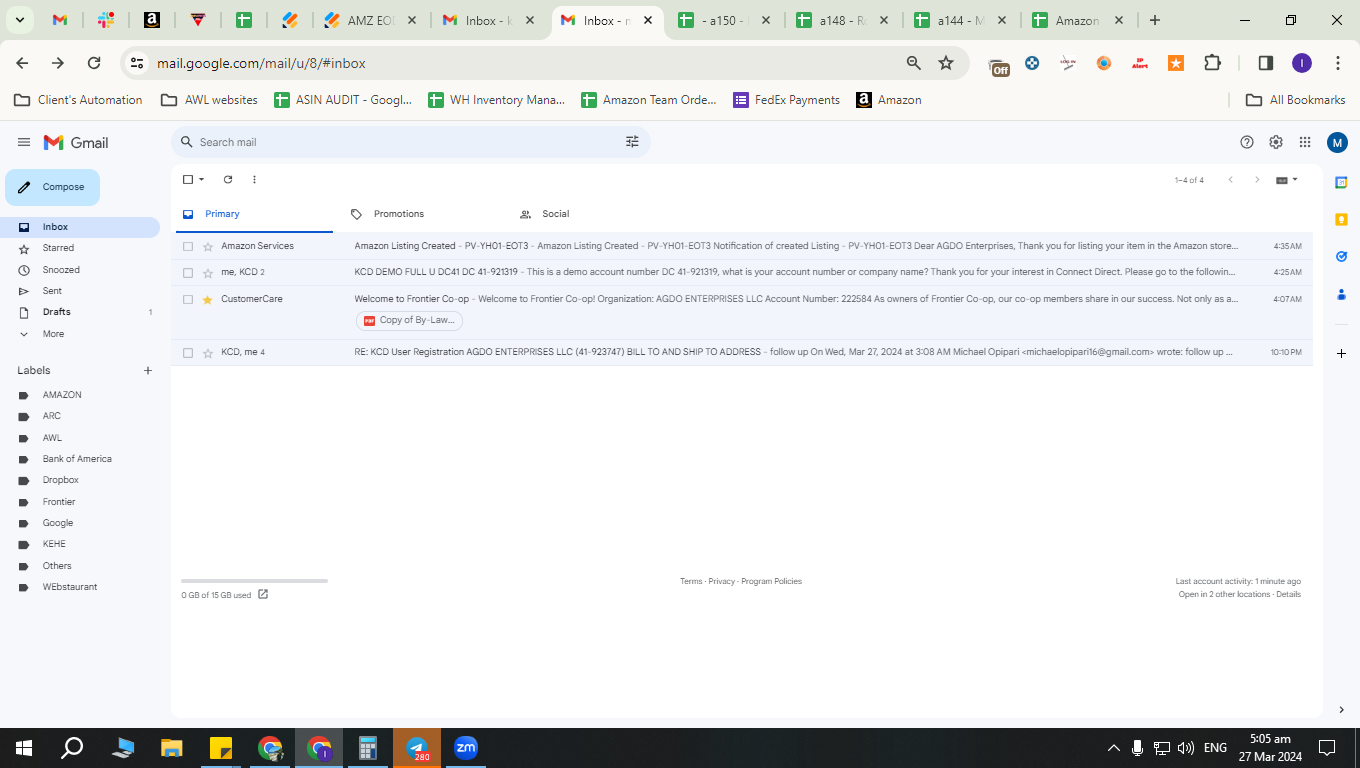Select the CustomerCare email checkbox
Screen dimensions: 1360x768
tap(188, 299)
